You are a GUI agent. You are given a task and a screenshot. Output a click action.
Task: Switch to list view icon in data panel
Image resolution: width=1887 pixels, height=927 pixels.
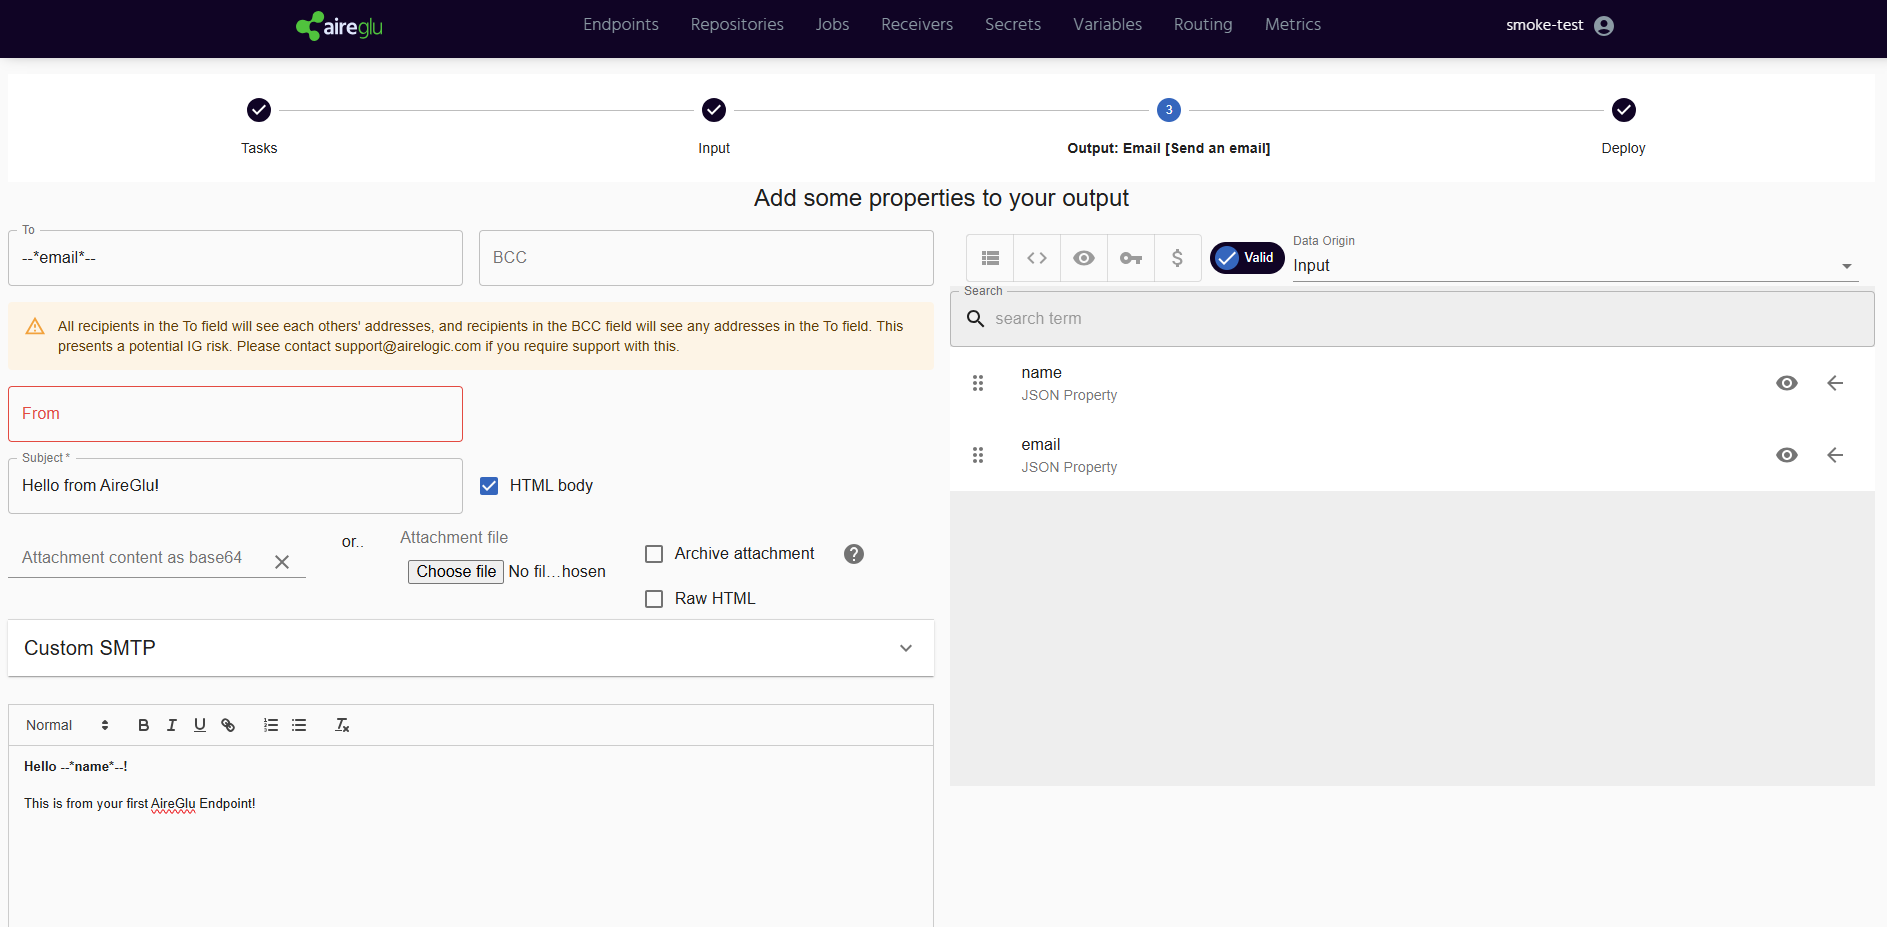[990, 258]
